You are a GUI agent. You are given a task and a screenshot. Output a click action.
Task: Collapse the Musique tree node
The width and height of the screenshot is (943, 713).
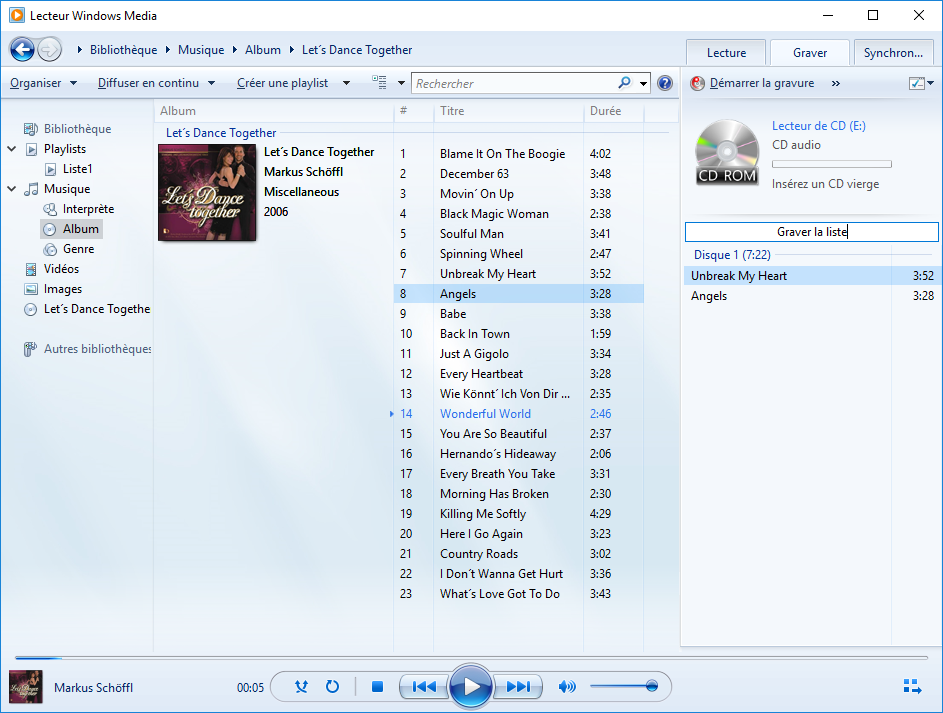click(x=11, y=189)
